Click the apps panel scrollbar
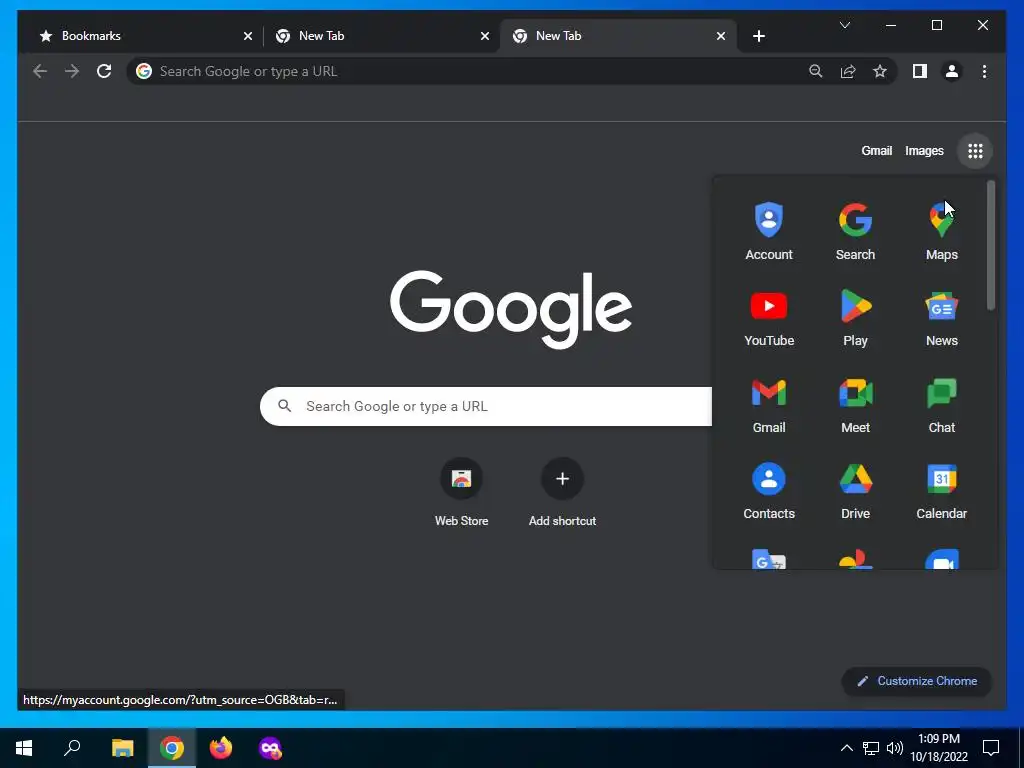1024x768 pixels. (991, 245)
